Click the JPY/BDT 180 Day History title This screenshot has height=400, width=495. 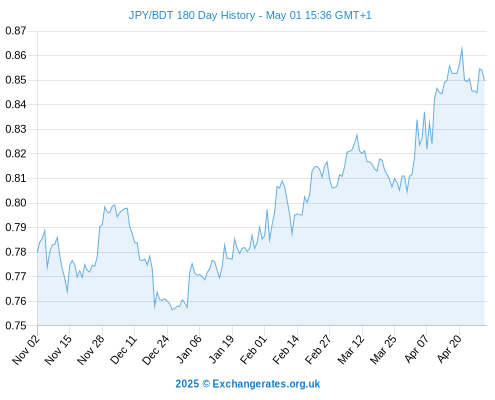pos(250,15)
